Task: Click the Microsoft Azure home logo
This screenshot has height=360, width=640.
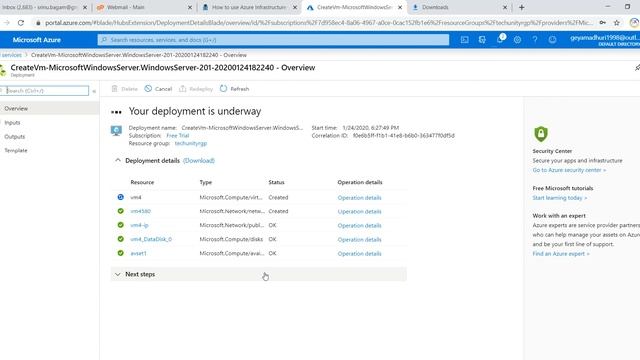Action: pos(37,40)
